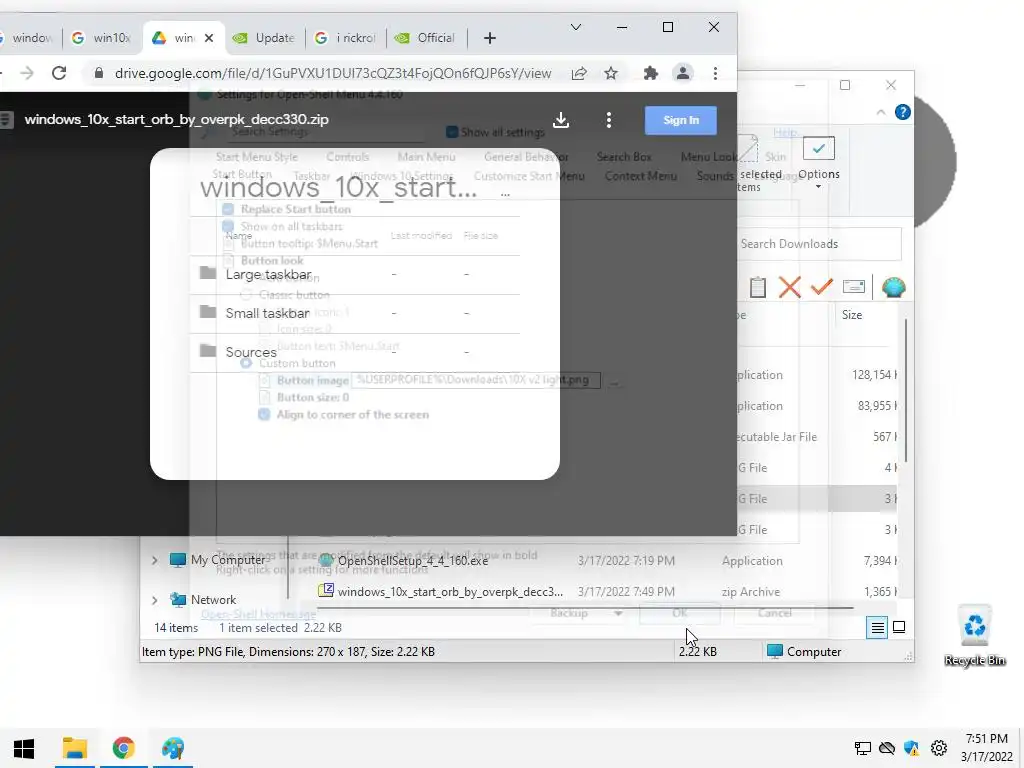Image resolution: width=1024 pixels, height=768 pixels.
Task: Open Chrome's three-dot menu
Action: (716, 73)
